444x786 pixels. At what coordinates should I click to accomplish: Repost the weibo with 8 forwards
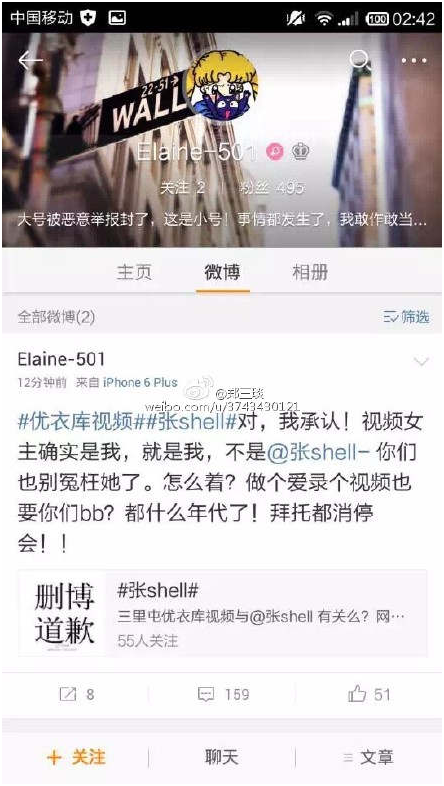[x=76, y=694]
